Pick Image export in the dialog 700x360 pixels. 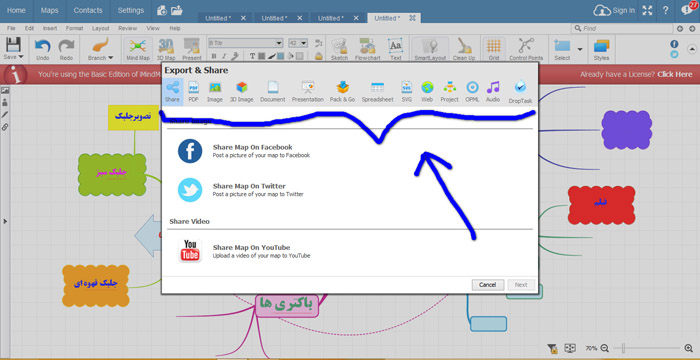tap(215, 92)
